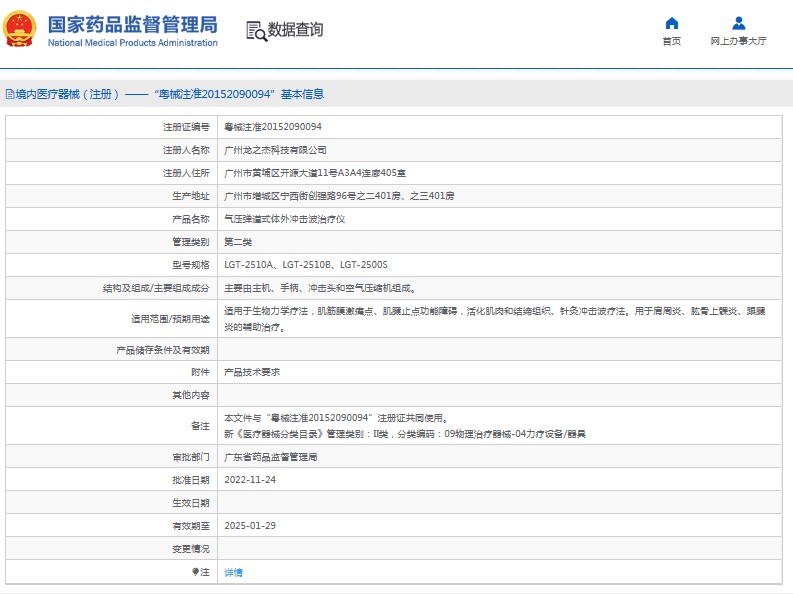This screenshot has height=594, width=793.
Task: Select remark line 本文件与…注册证共同使用
Action: pyautogui.click(x=336, y=418)
